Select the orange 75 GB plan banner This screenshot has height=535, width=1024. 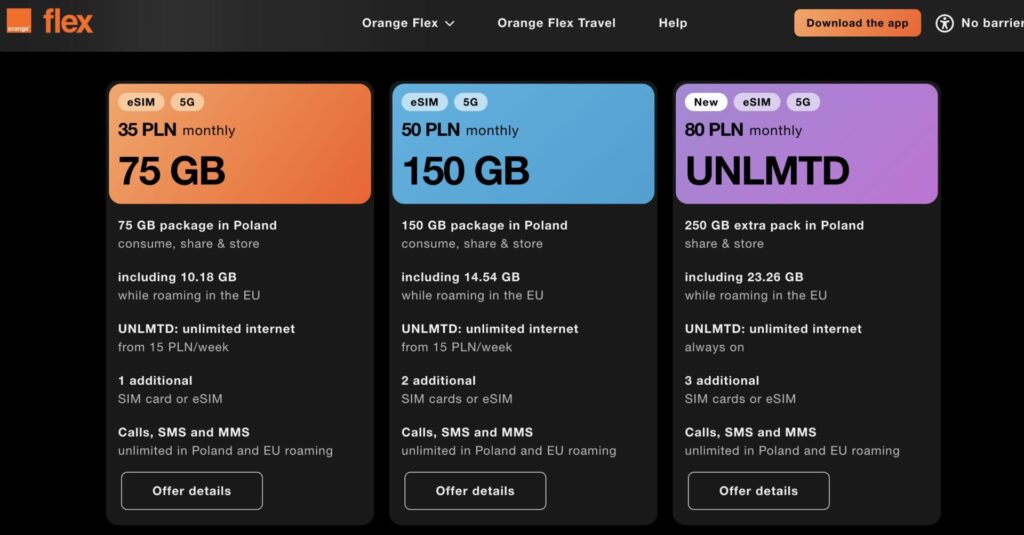click(x=240, y=160)
